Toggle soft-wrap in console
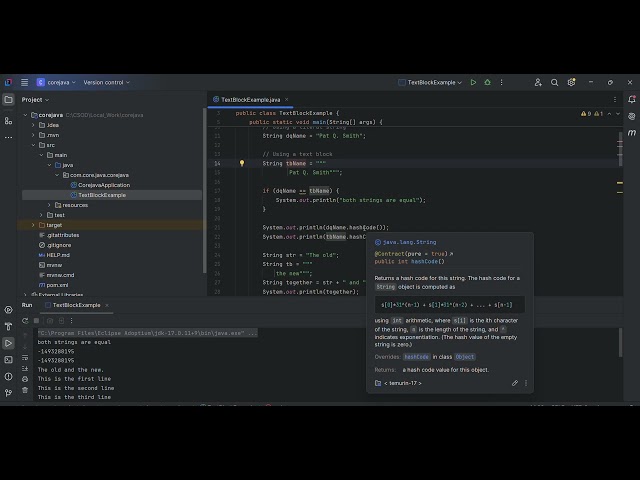 coord(25,358)
